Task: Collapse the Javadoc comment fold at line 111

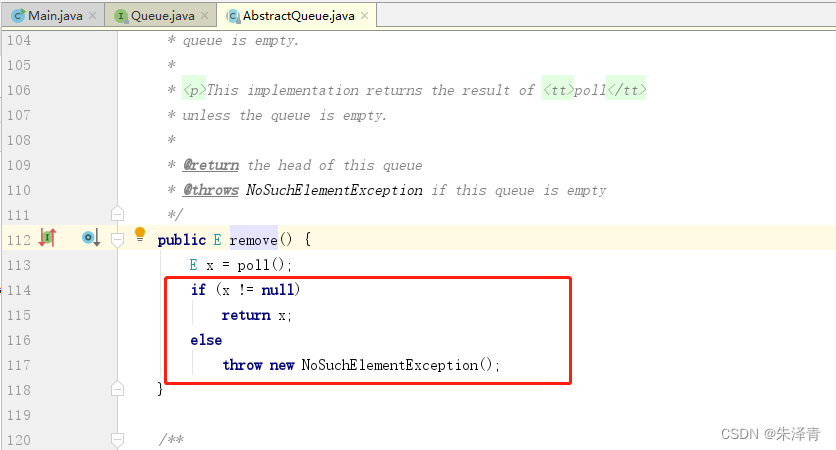Action: pyautogui.click(x=117, y=214)
